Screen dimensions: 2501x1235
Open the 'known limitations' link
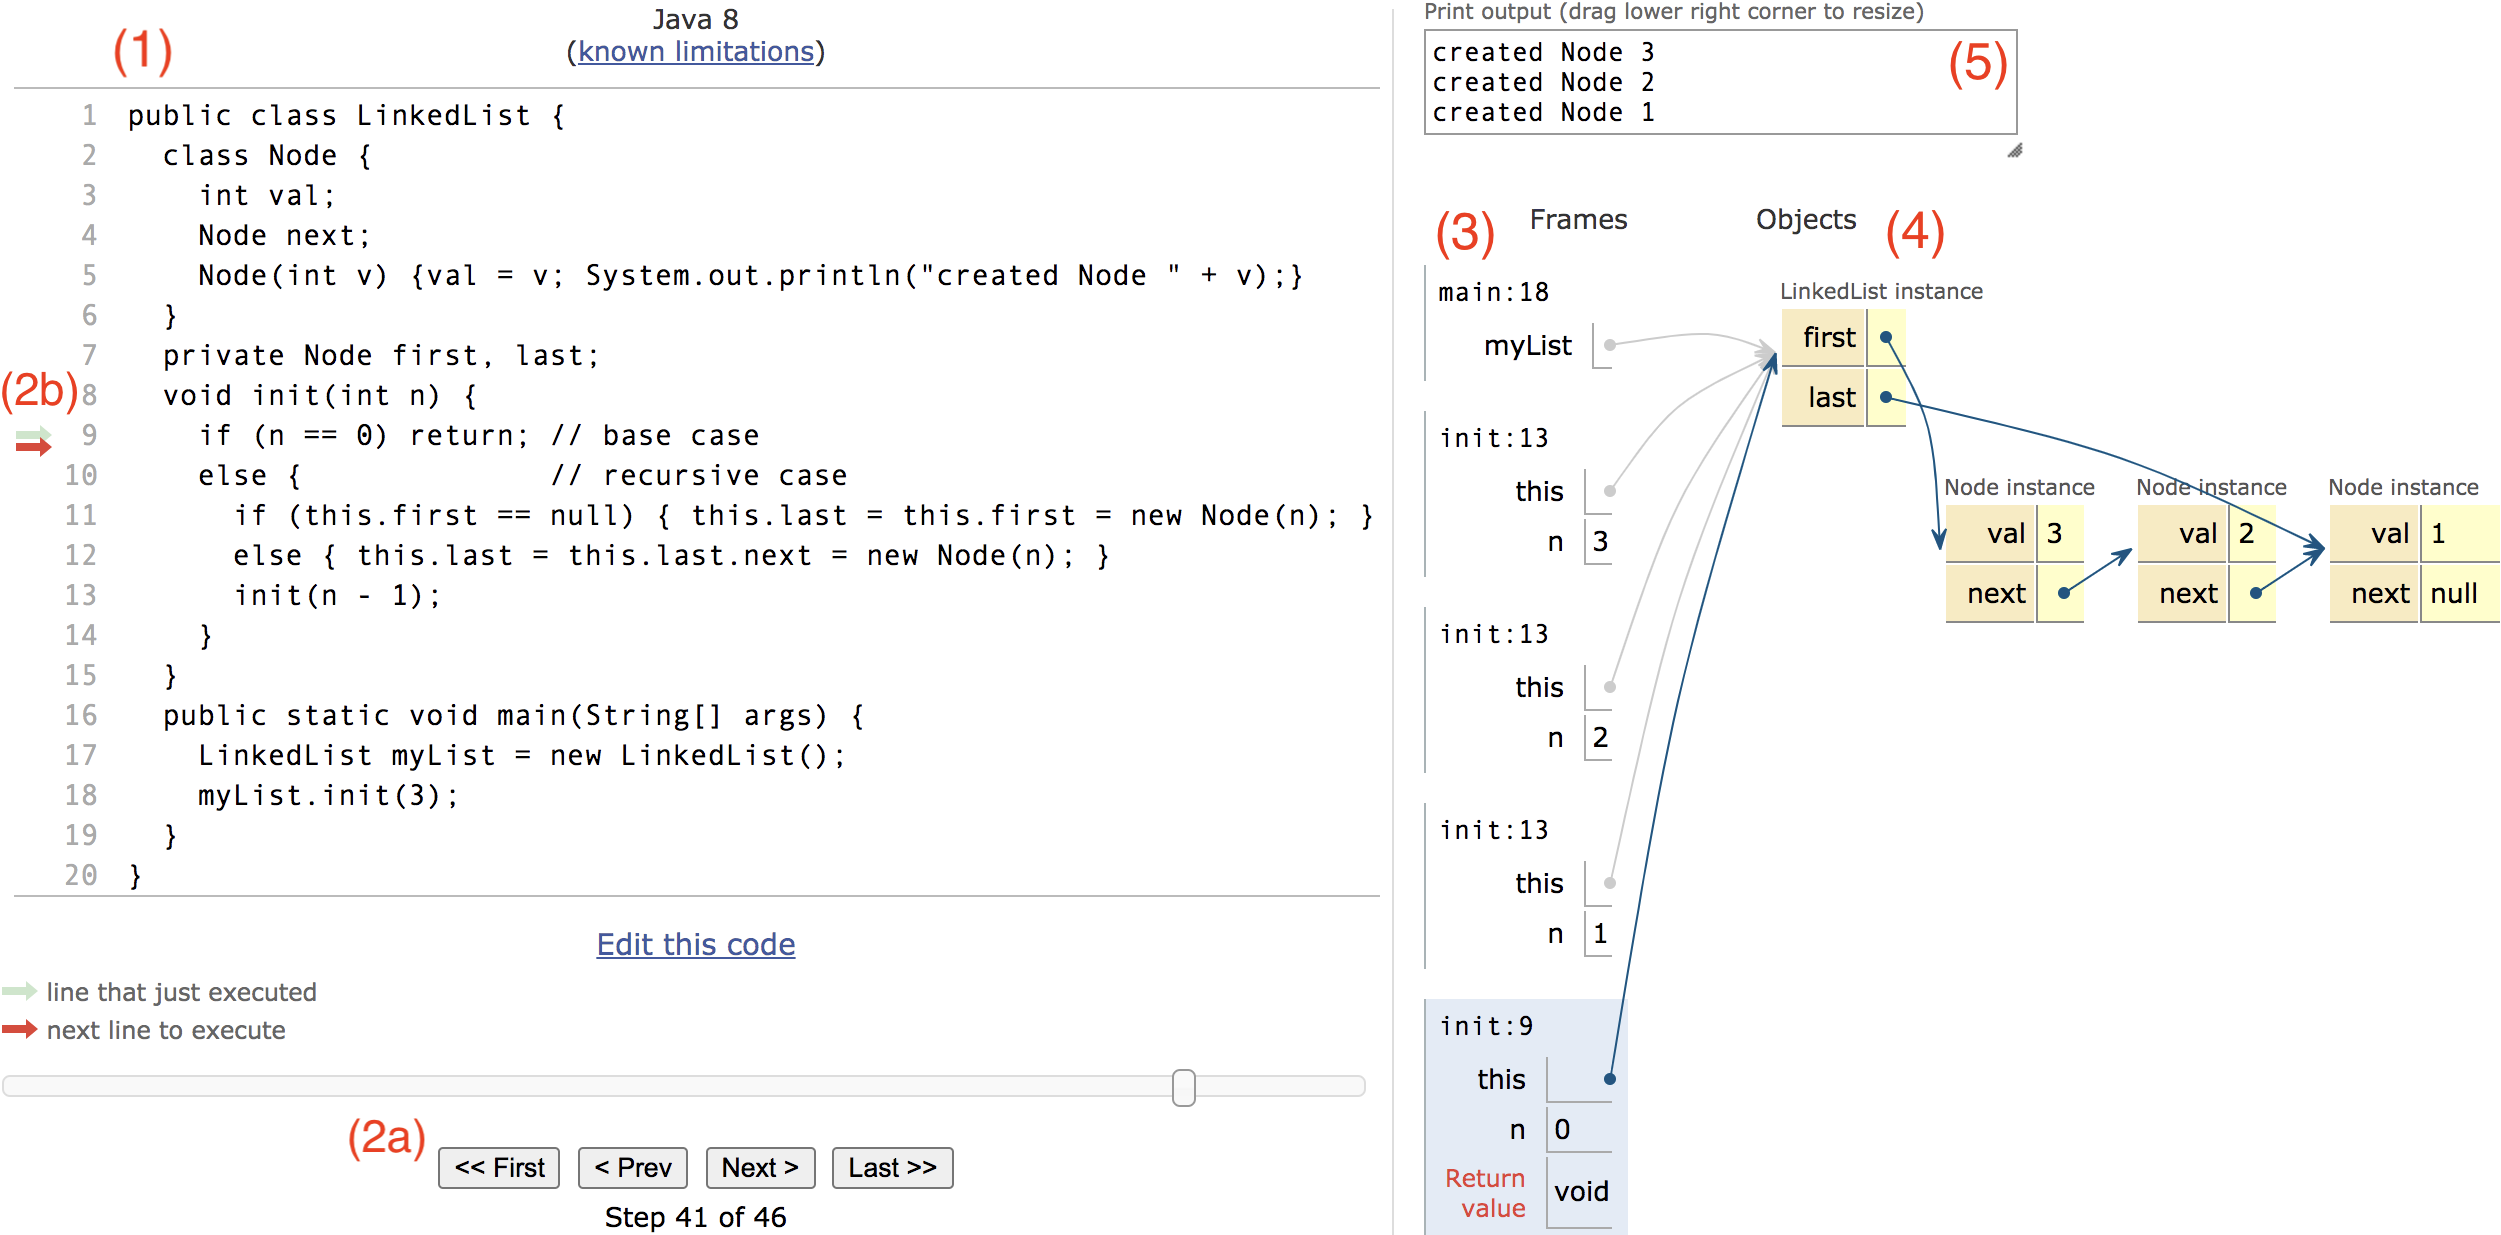click(695, 52)
